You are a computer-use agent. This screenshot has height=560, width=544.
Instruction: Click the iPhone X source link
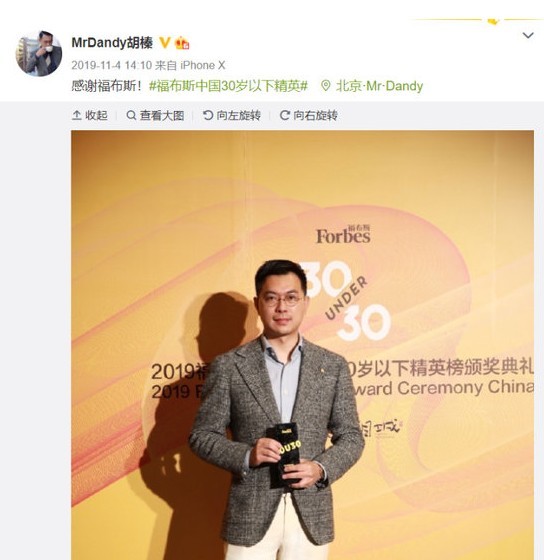[203, 65]
